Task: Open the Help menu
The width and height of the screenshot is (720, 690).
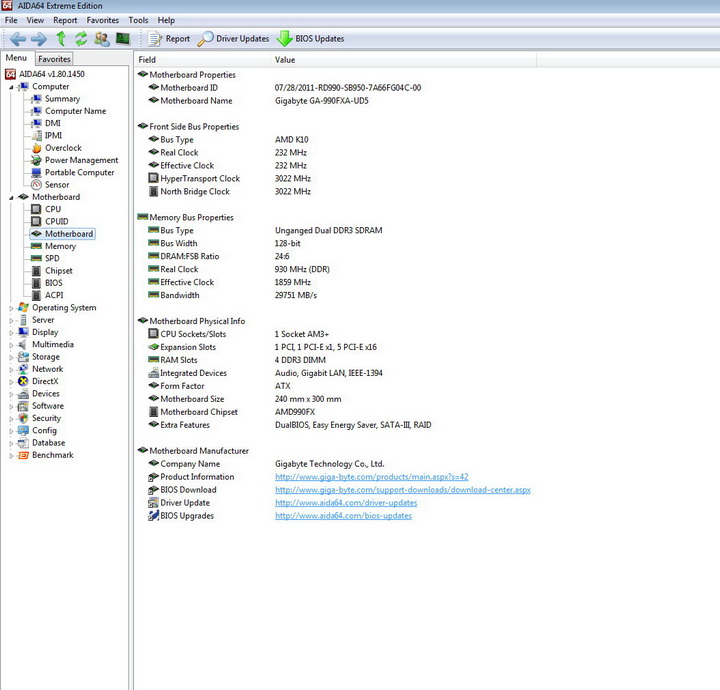Action: (166, 20)
